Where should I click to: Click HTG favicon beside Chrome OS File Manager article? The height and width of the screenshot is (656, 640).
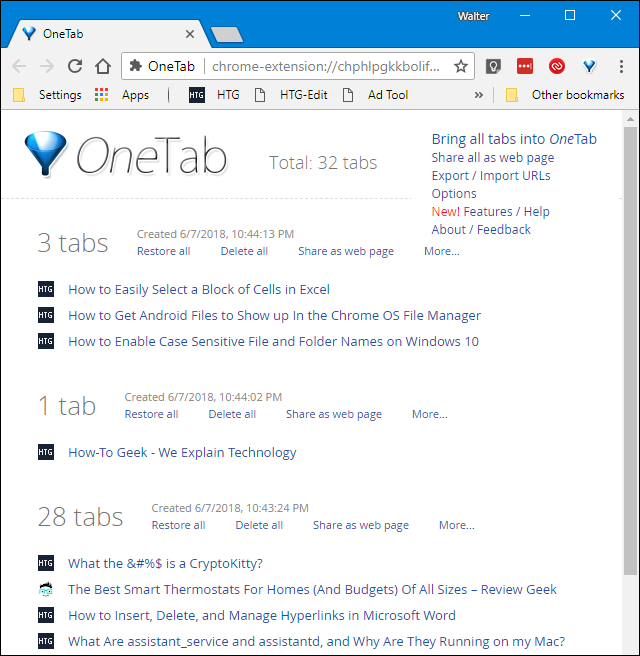(46, 315)
